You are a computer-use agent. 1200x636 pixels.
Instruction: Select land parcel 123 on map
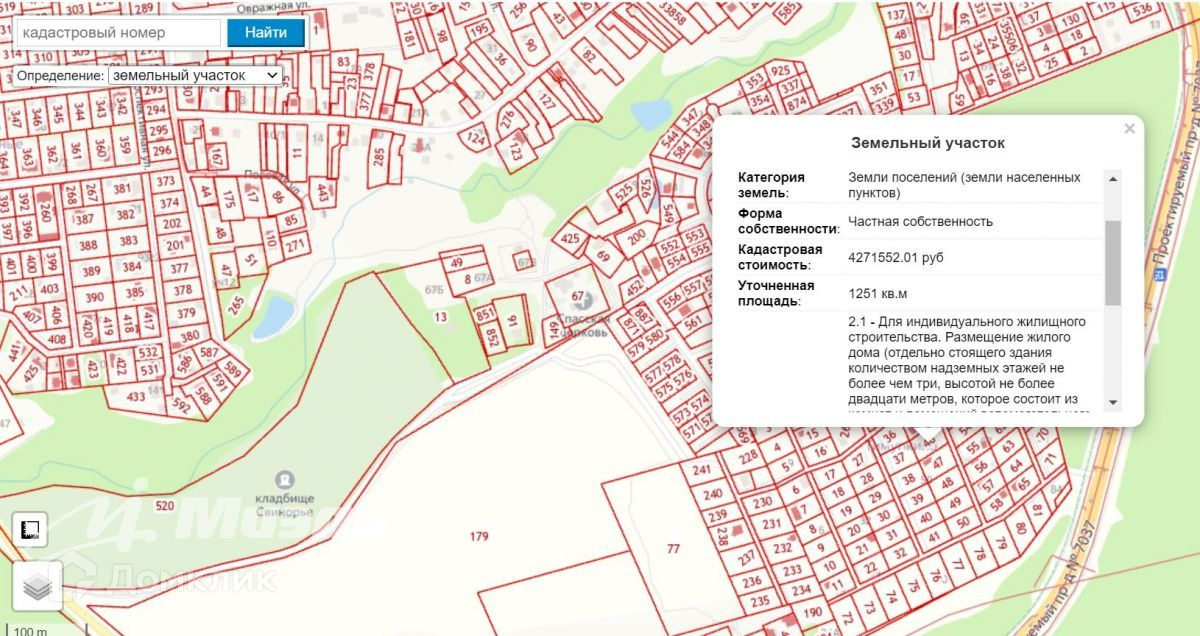(517, 154)
